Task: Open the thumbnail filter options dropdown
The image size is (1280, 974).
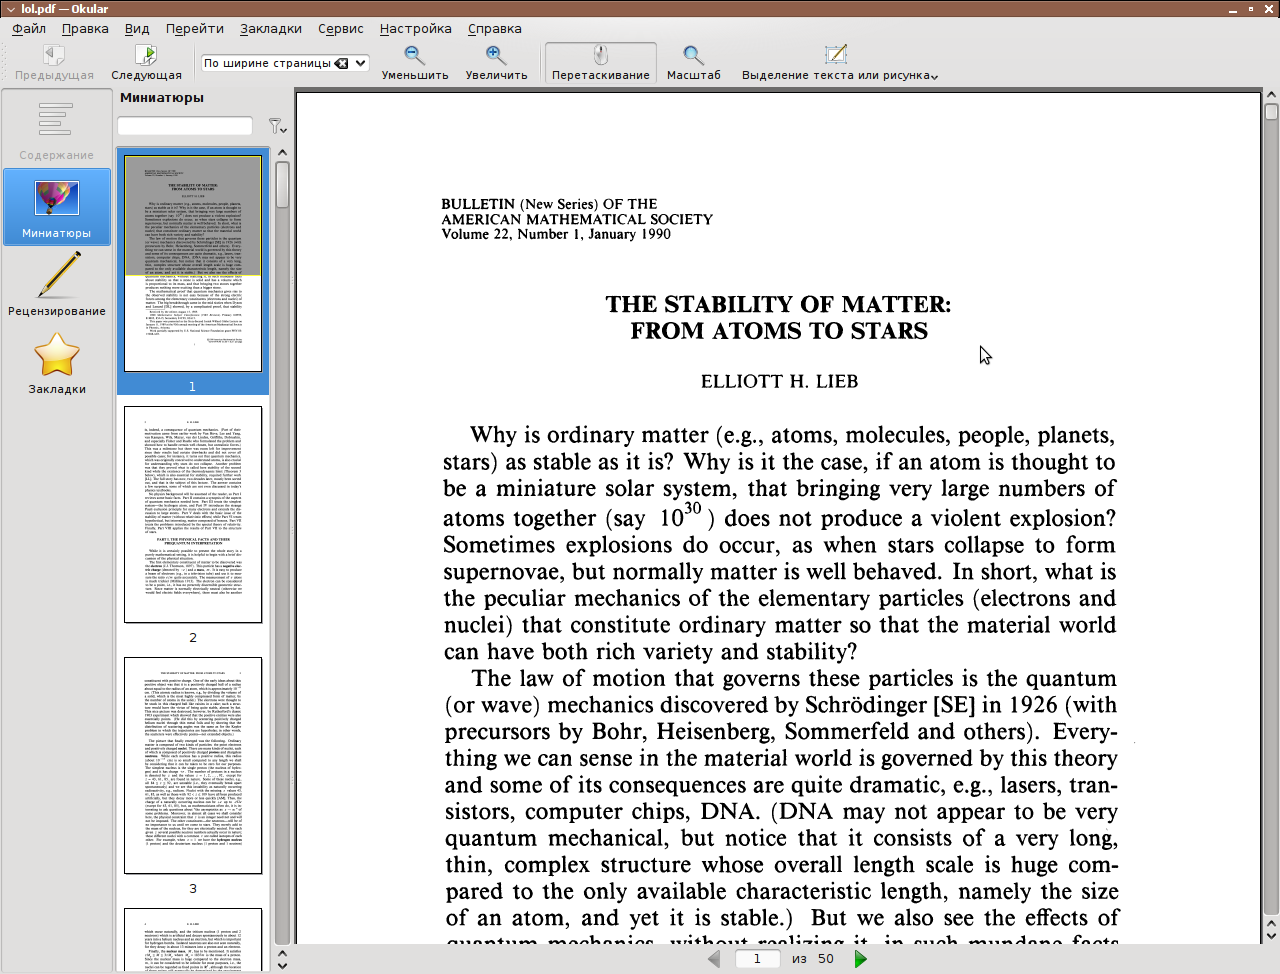Action: (x=277, y=126)
